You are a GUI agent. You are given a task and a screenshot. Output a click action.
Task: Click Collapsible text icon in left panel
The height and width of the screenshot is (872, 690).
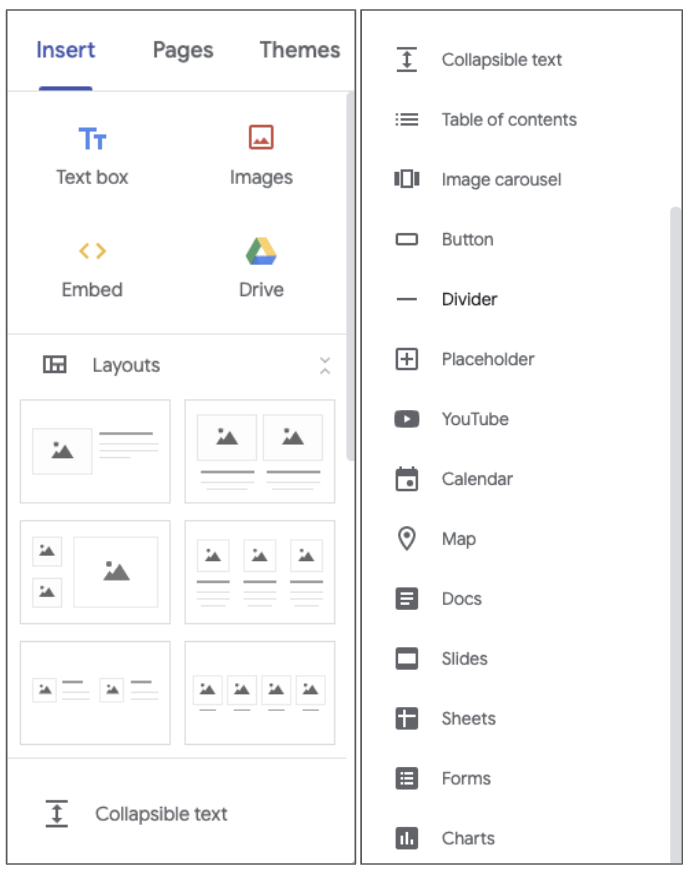[x=57, y=814]
